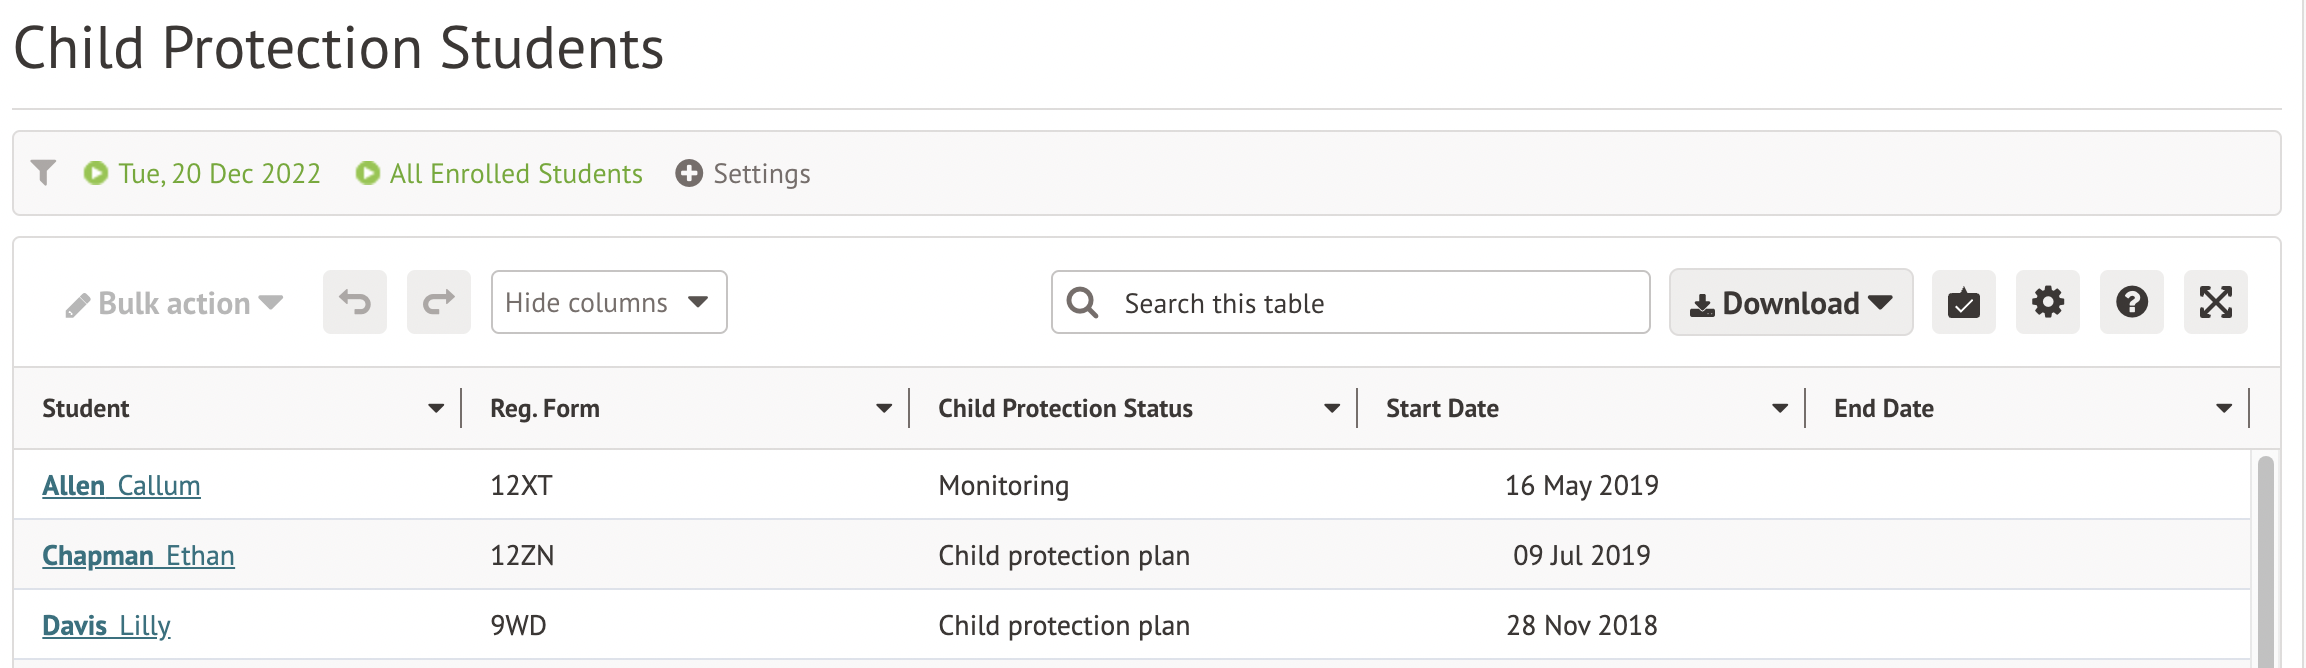
Task: Open Start Date column menu arrow
Action: (1780, 408)
